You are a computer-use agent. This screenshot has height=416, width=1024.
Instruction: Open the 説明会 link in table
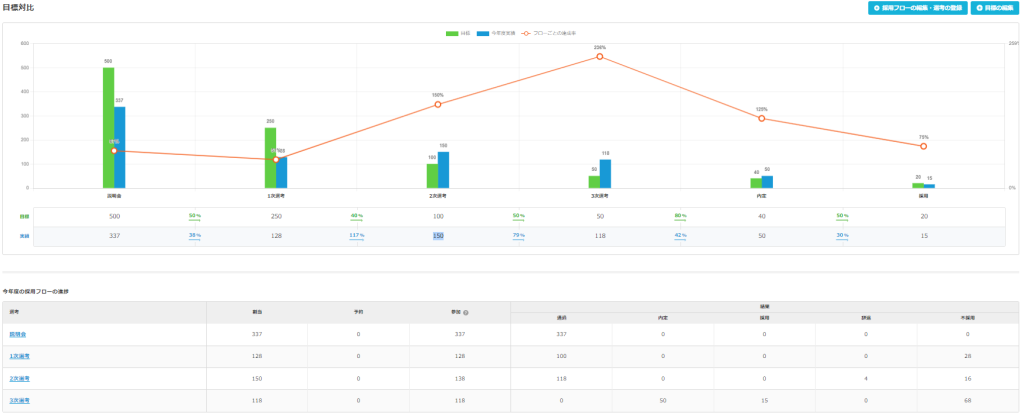pyautogui.click(x=19, y=335)
